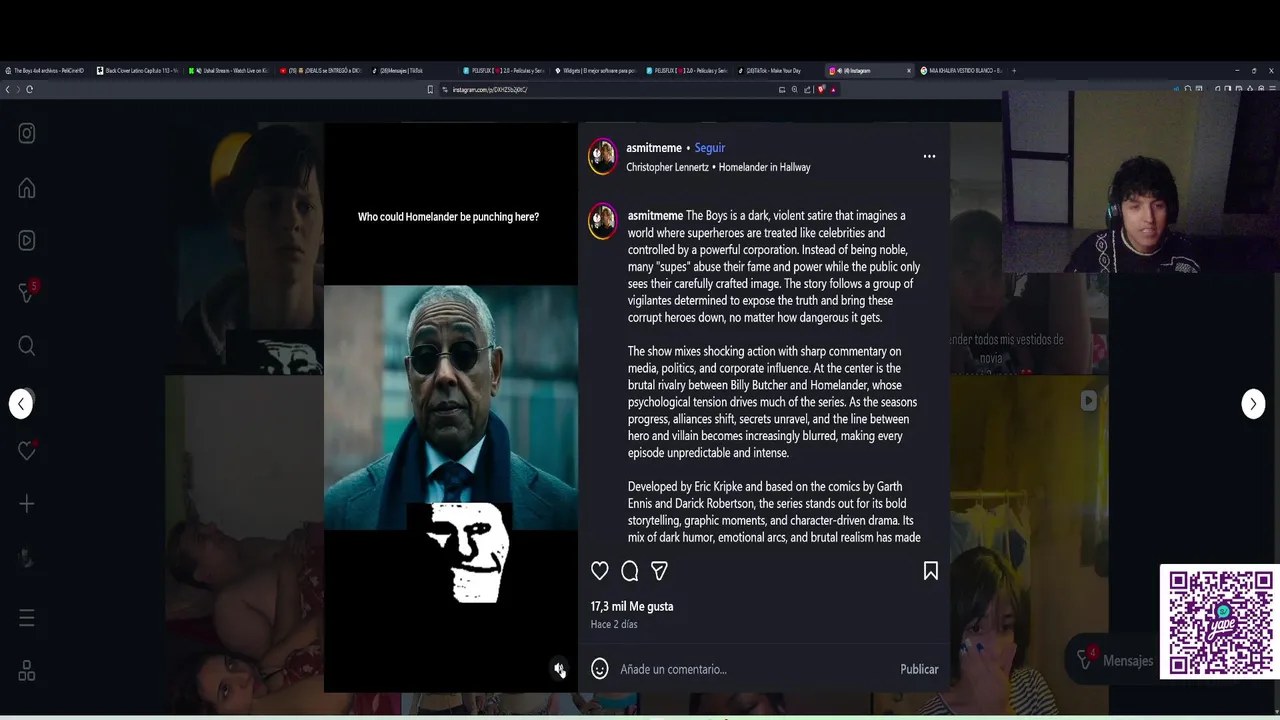The height and width of the screenshot is (720, 1280).
Task: Share the post with paper plane icon
Action: 659,571
